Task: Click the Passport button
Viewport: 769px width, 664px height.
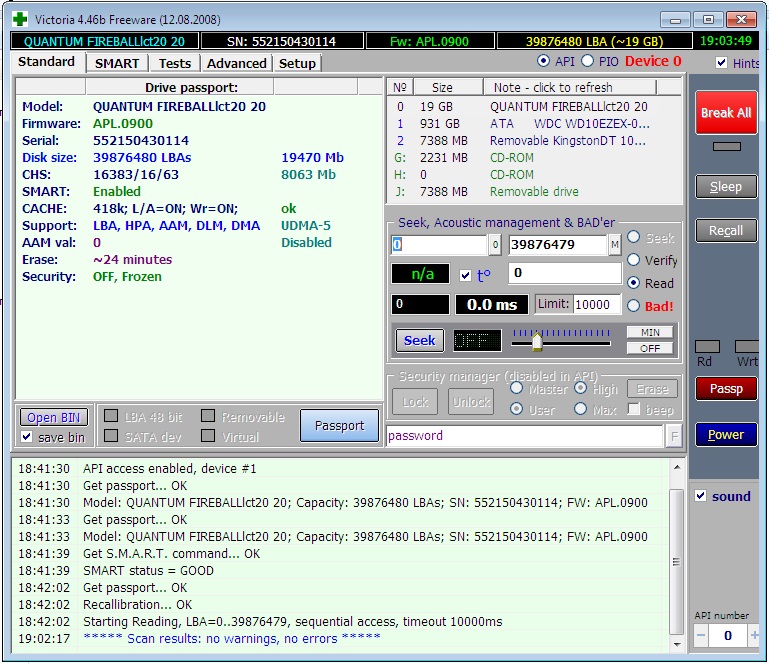Action: click(x=339, y=425)
